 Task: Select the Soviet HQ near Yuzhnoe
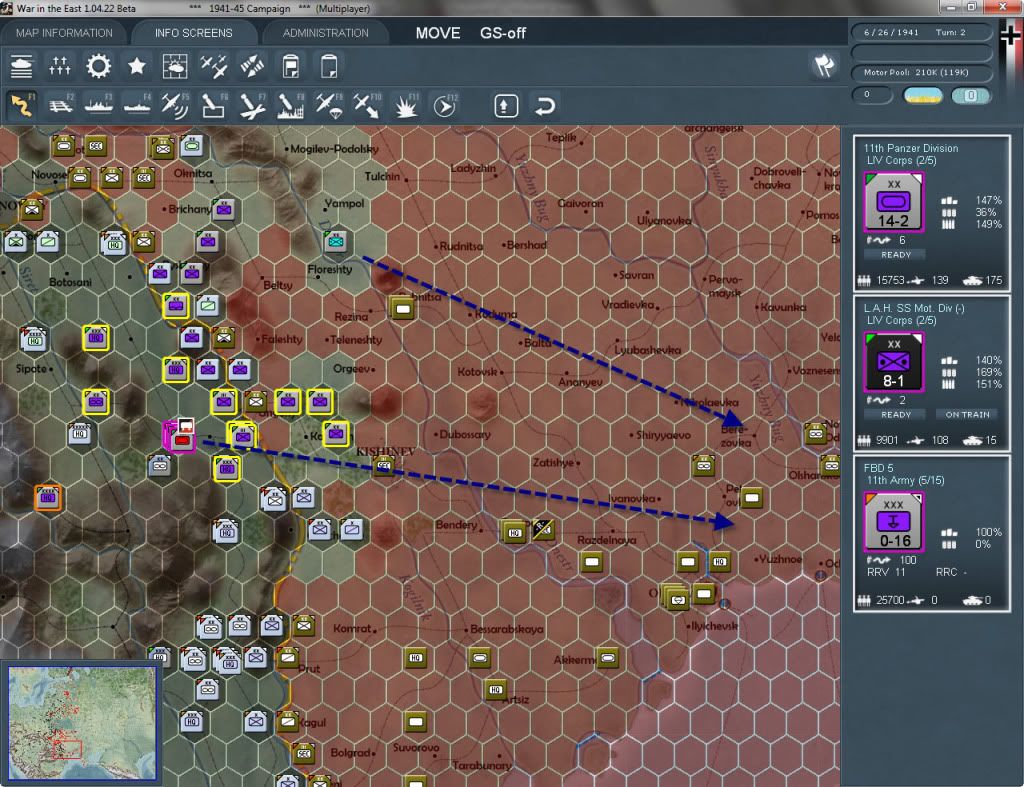tap(719, 562)
